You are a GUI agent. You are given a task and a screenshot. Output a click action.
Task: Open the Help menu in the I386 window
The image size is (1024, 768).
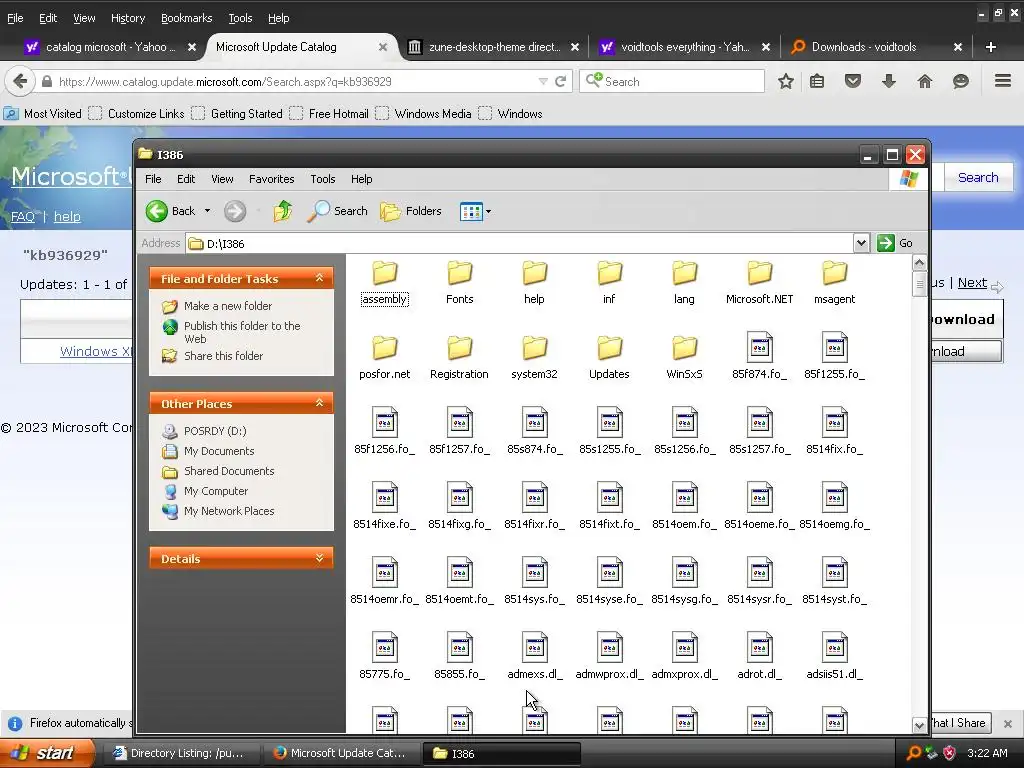(361, 179)
